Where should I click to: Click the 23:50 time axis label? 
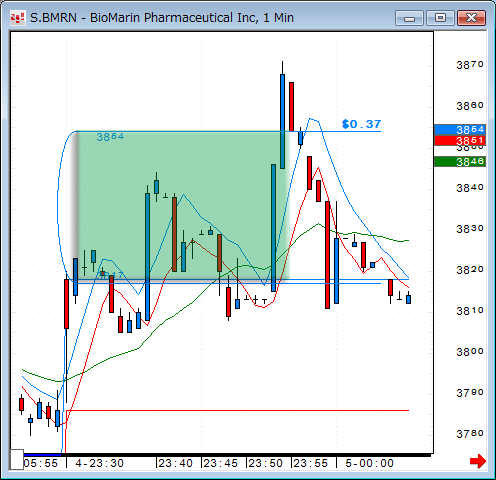coord(265,463)
